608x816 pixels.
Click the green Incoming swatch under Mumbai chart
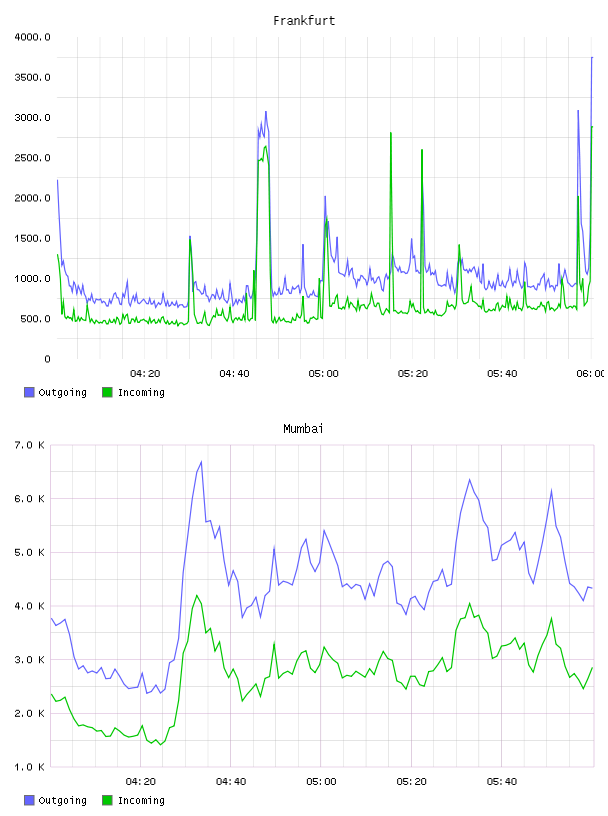coord(107,800)
